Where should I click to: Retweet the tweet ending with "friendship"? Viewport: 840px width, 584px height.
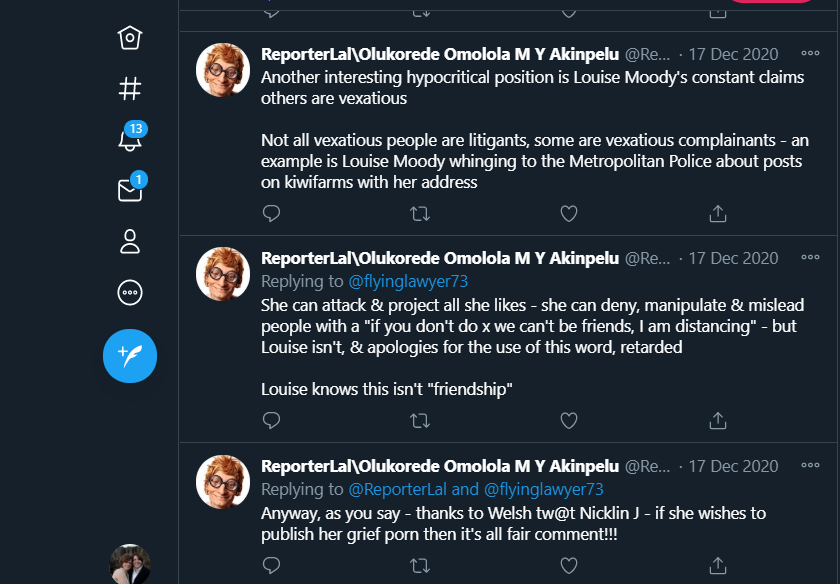point(420,420)
